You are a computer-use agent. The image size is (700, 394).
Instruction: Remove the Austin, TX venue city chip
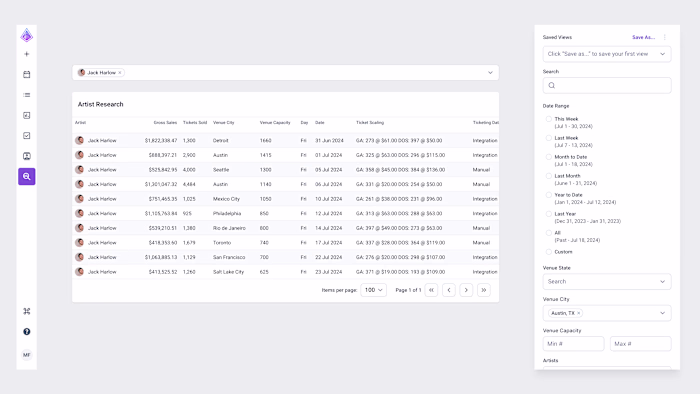click(579, 313)
